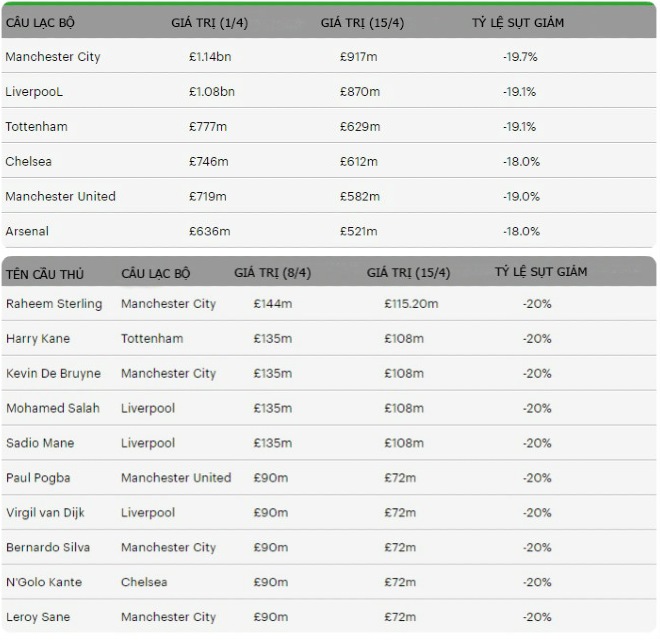This screenshot has height=640, width=660.
Task: Select the £1.08bn value for Liverpool
Action: pyautogui.click(x=211, y=92)
